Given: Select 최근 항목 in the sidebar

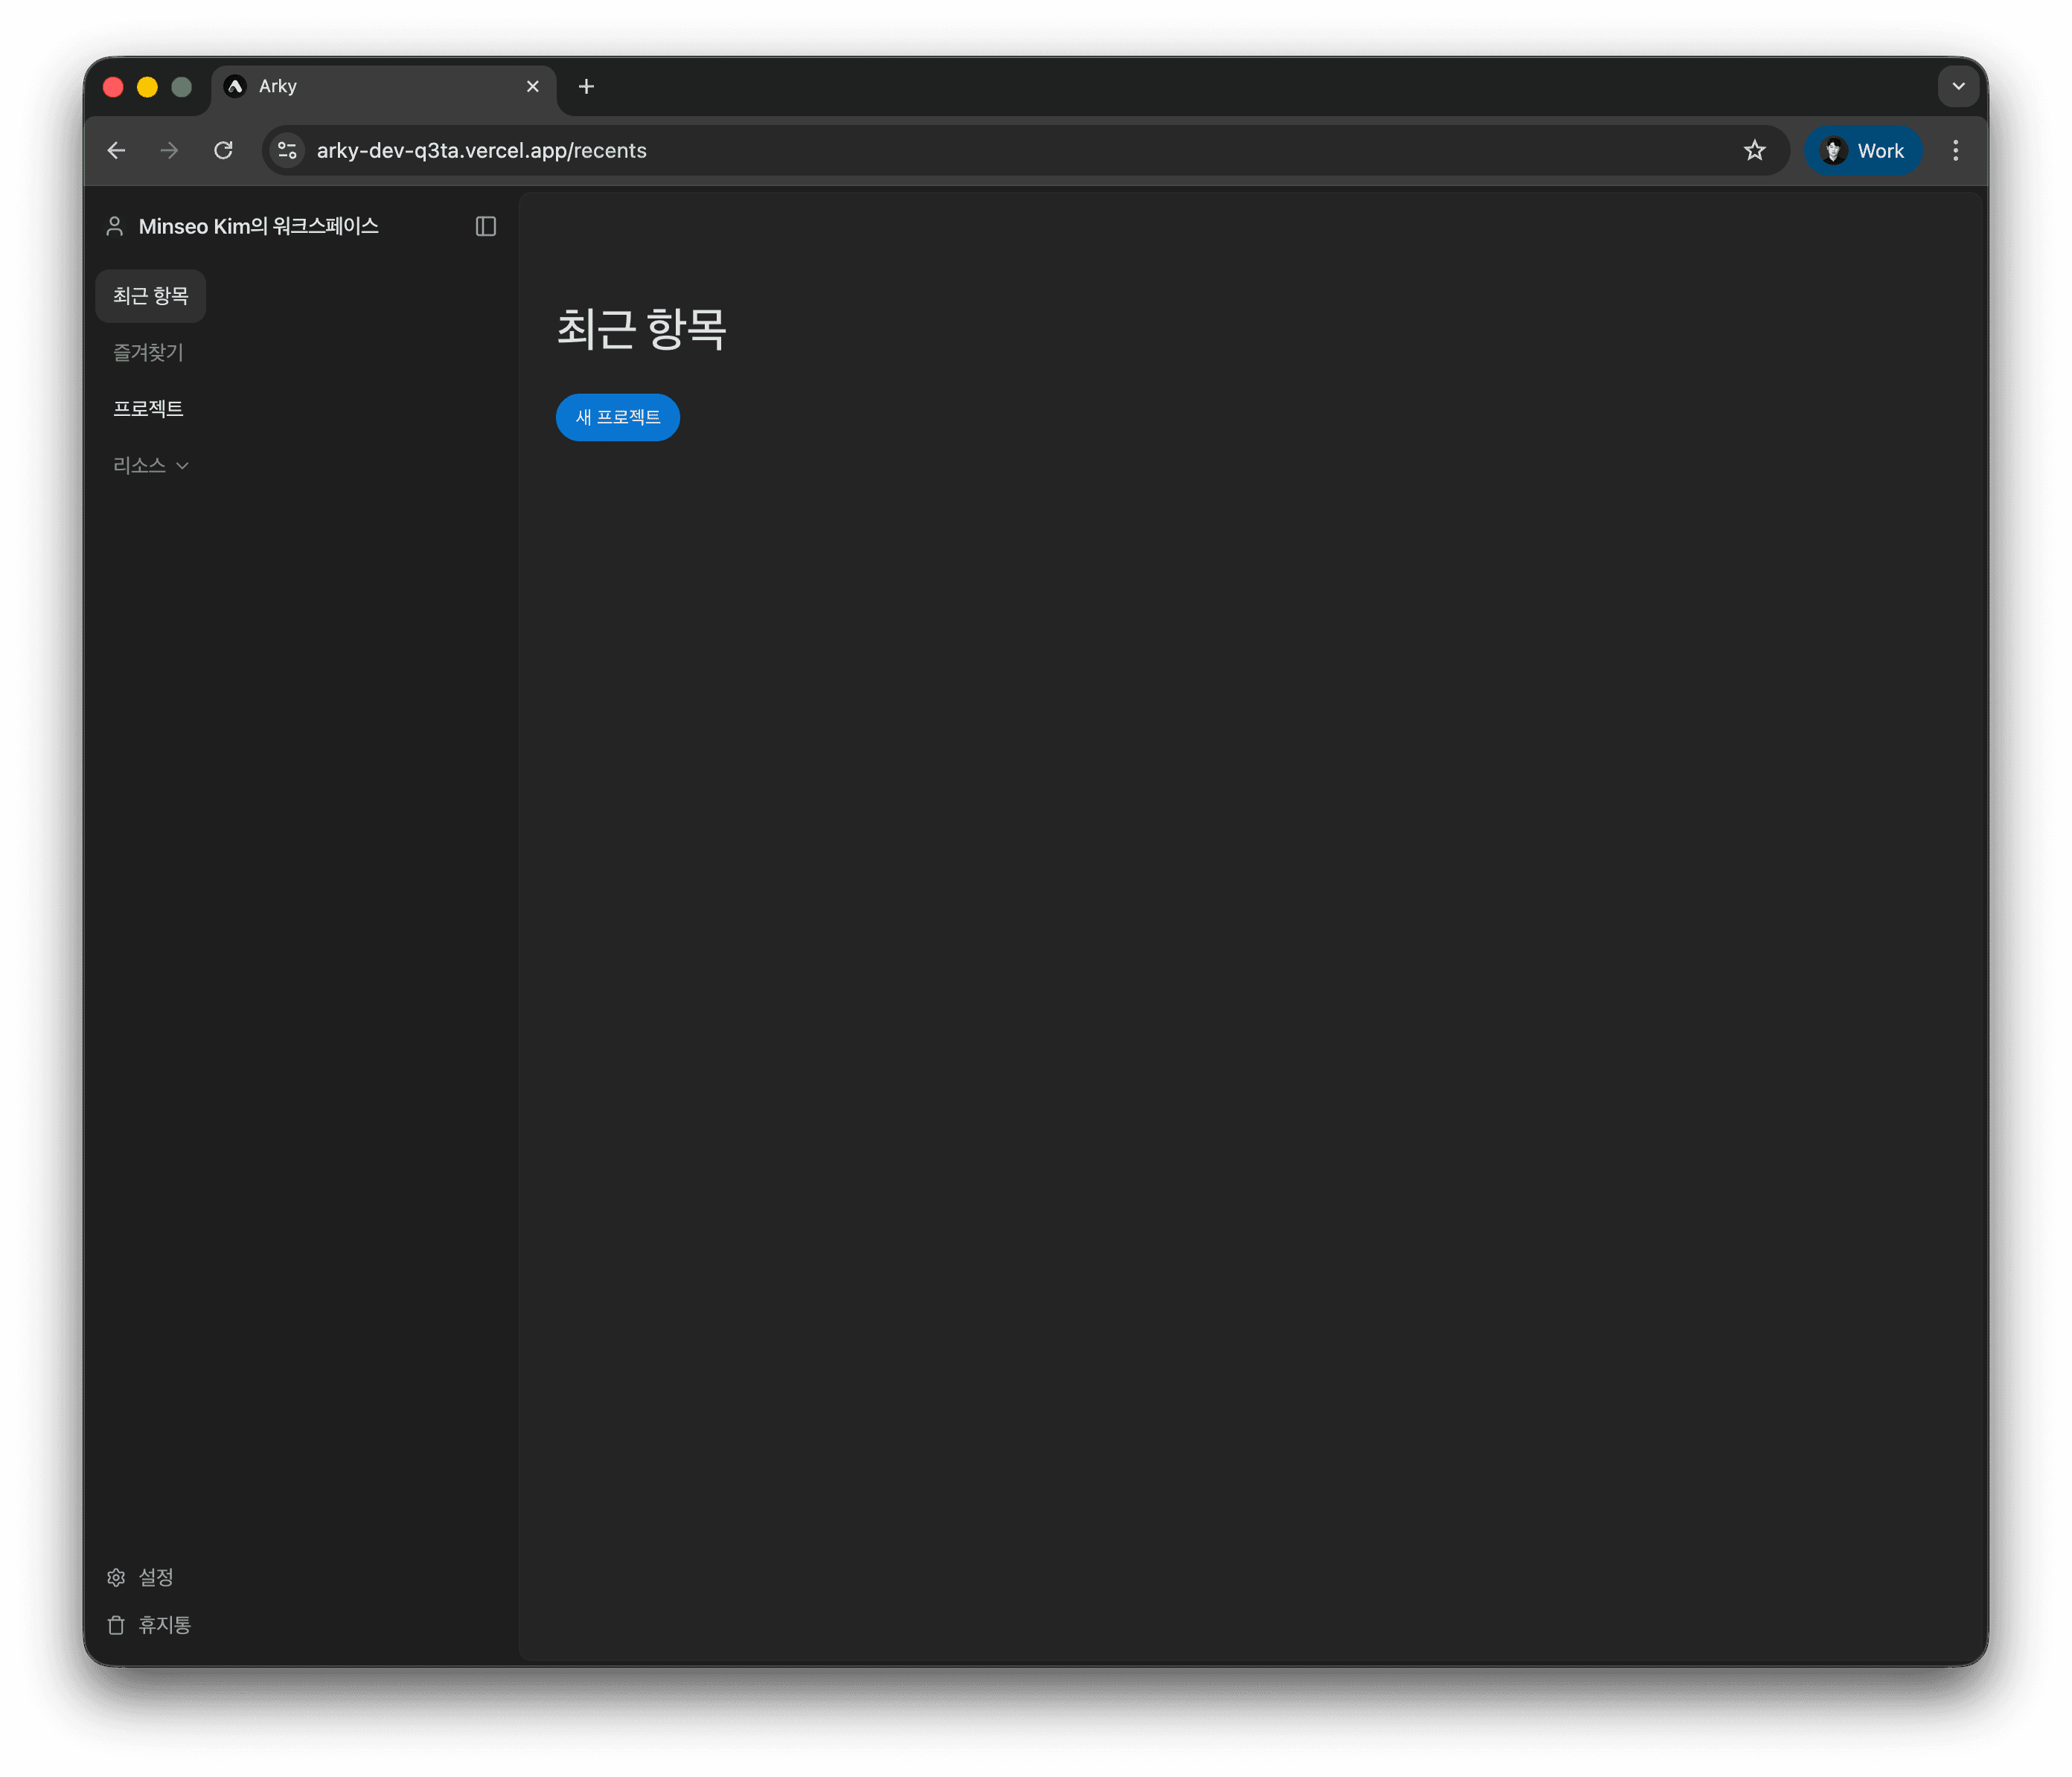Looking at the screenshot, I should tap(151, 296).
